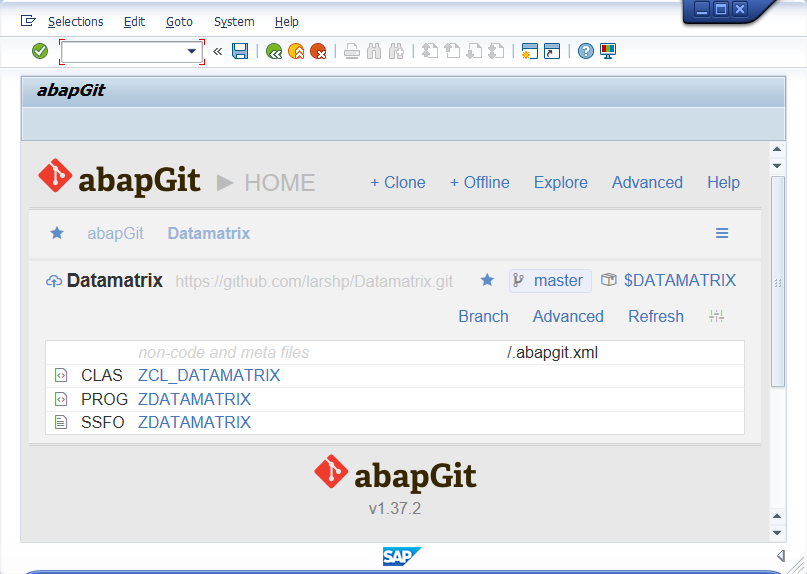
Task: Open the github.com/larshp/Datamatrix.git URL
Action: (x=314, y=282)
